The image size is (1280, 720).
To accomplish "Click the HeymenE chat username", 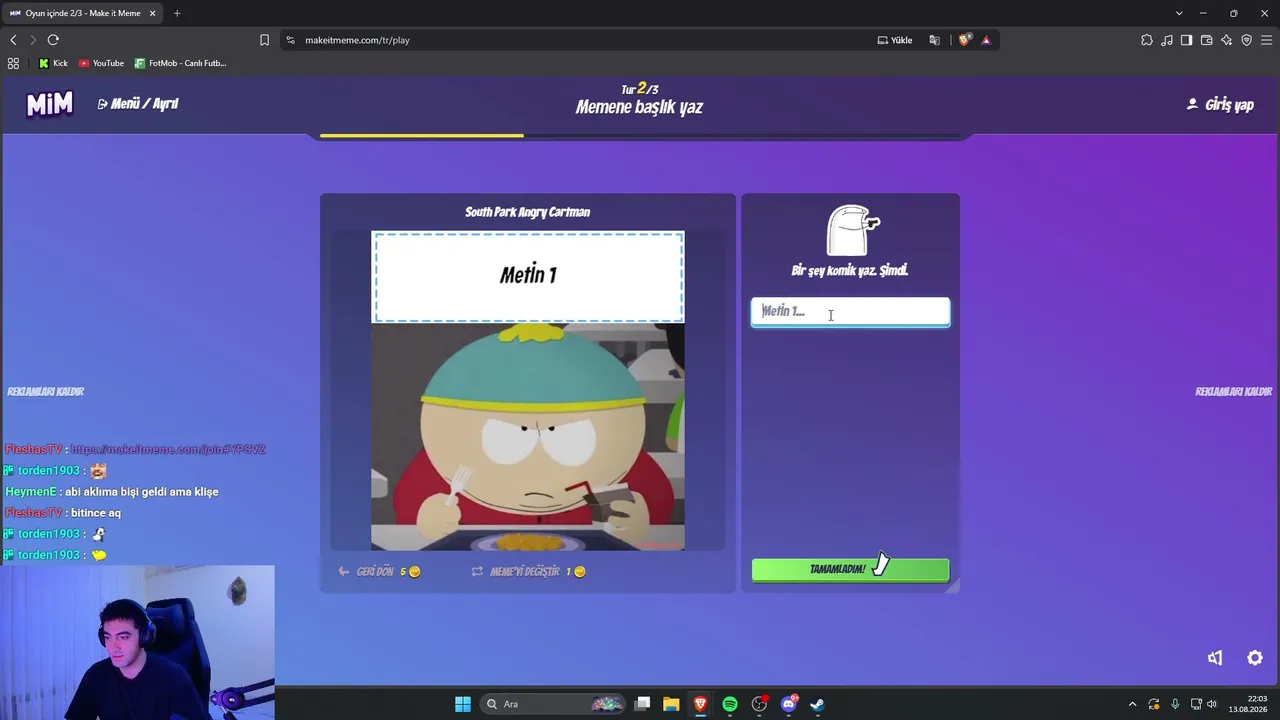I will coord(31,492).
